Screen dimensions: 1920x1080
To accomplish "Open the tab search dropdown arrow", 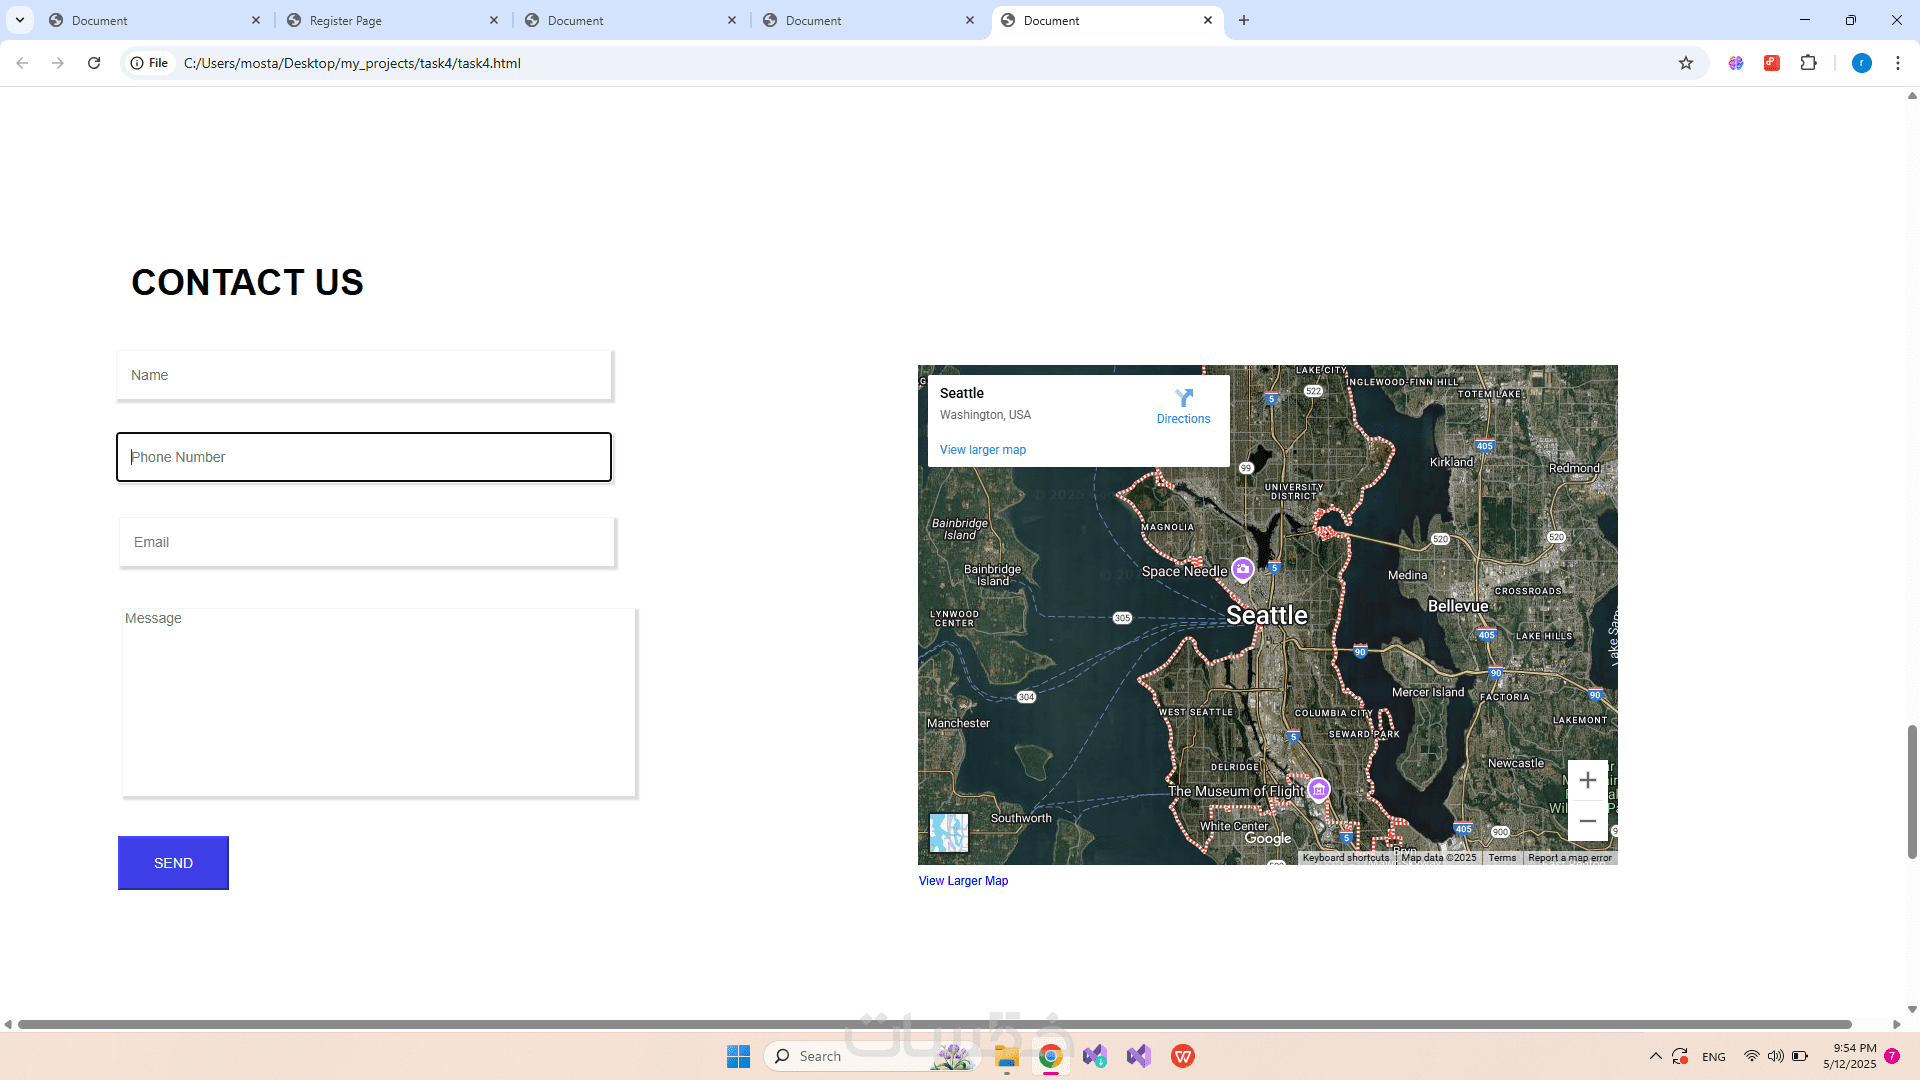I will click(20, 20).
